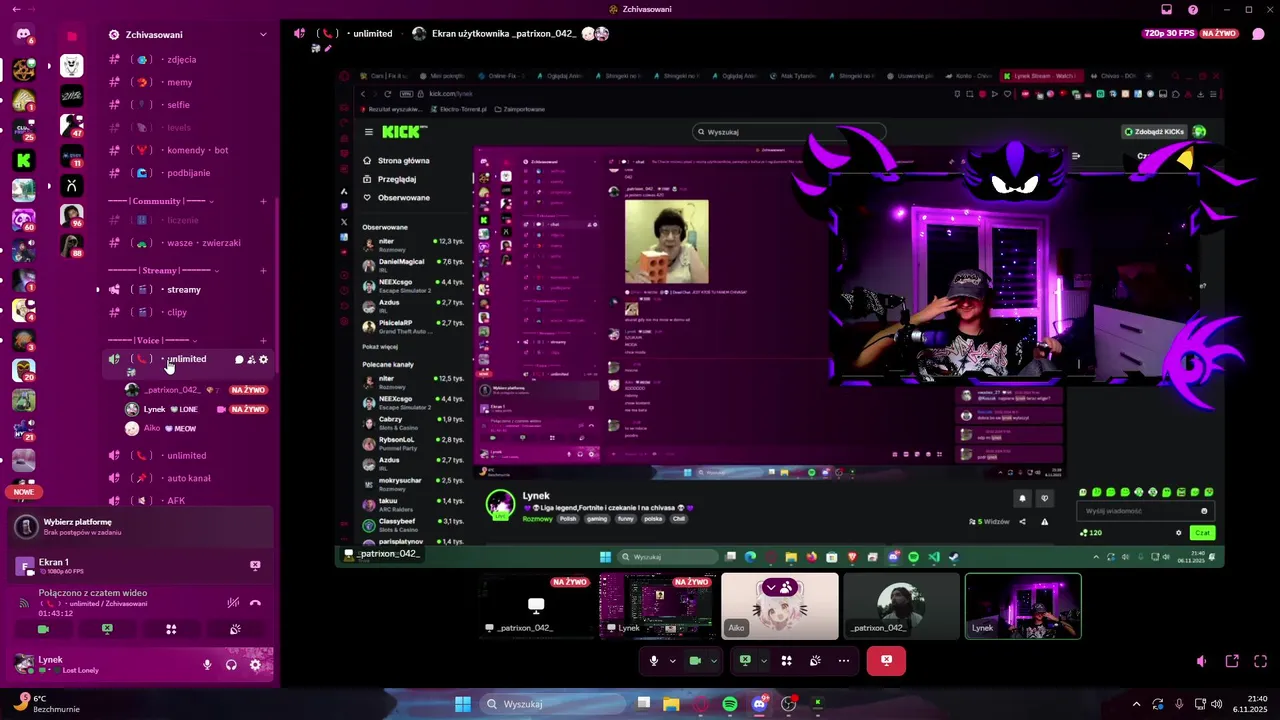Image resolution: width=1280 pixels, height=720 pixels.
Task: Open the inbox icon in title bar
Action: pyautogui.click(x=1166, y=9)
